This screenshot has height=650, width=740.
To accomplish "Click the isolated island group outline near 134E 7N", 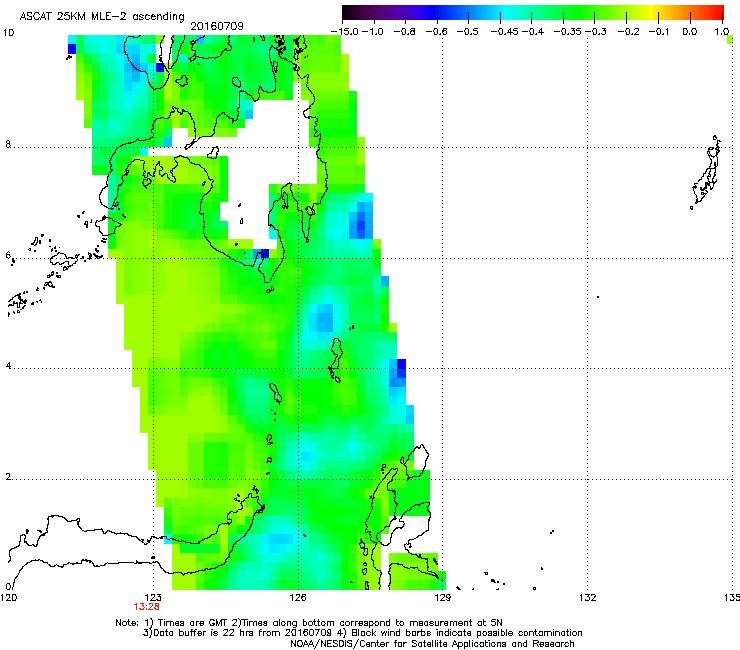I will click(706, 173).
